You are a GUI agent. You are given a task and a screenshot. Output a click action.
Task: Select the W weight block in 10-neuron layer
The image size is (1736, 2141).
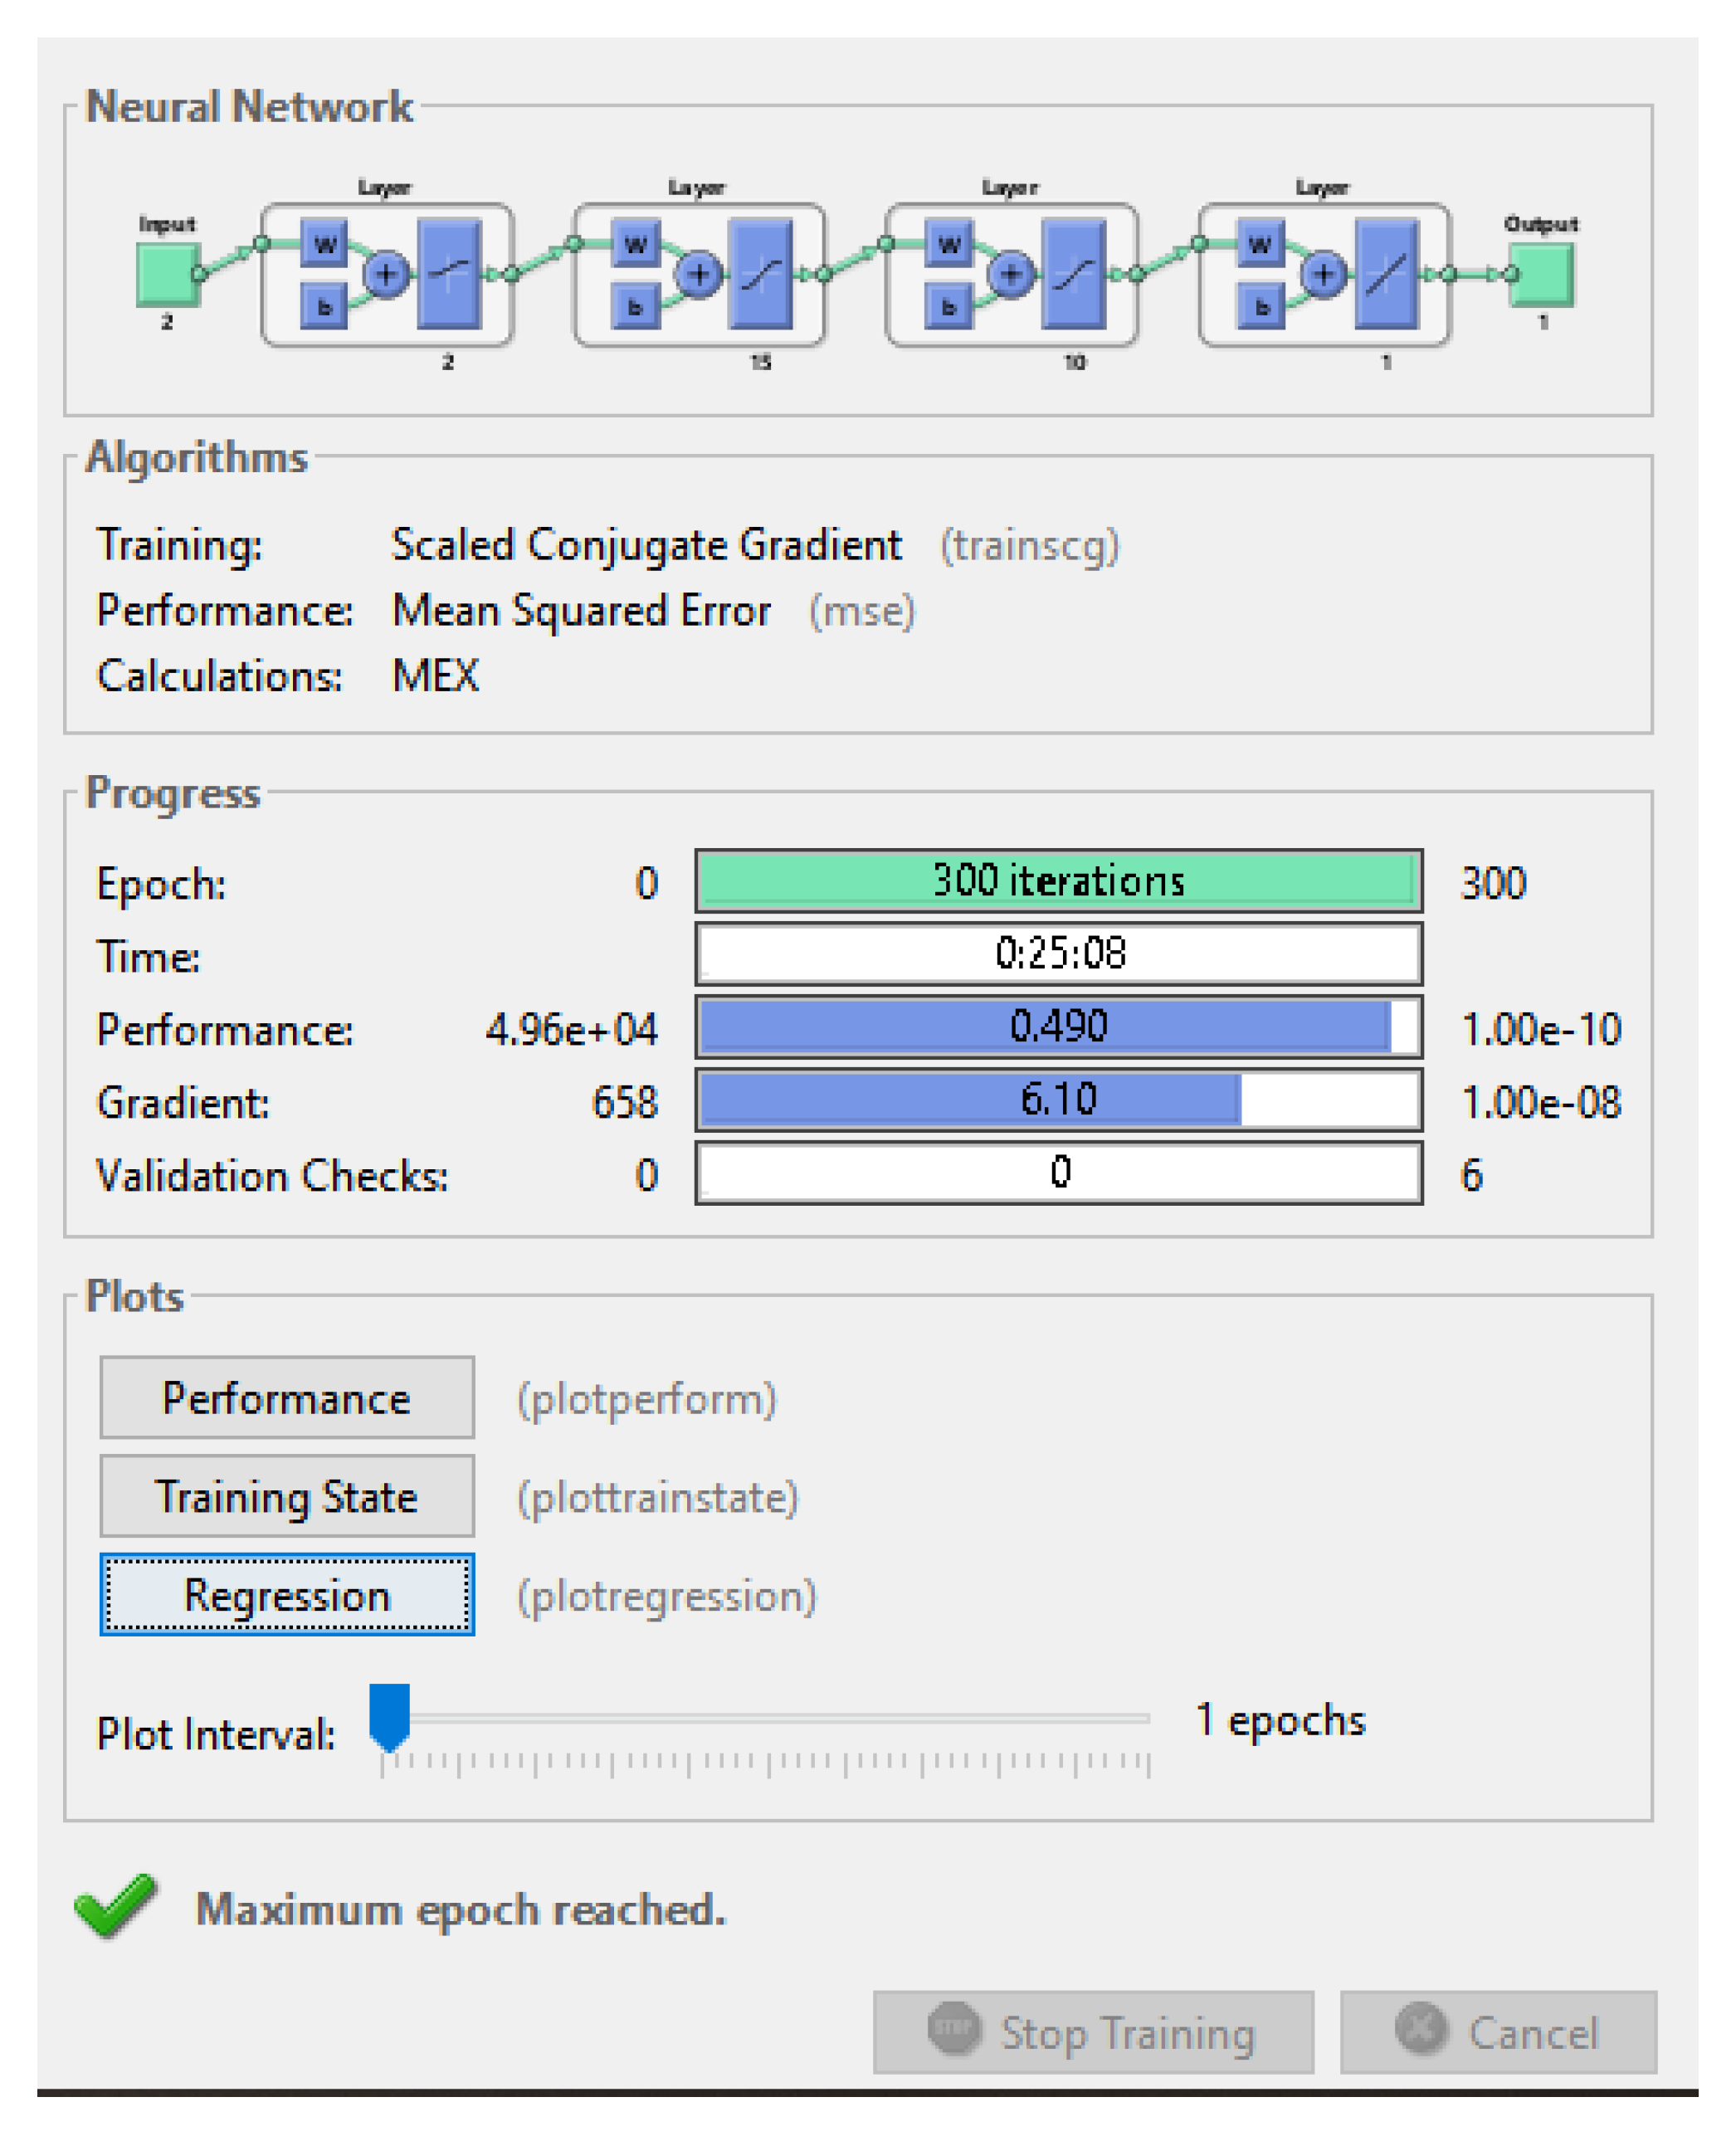point(949,244)
